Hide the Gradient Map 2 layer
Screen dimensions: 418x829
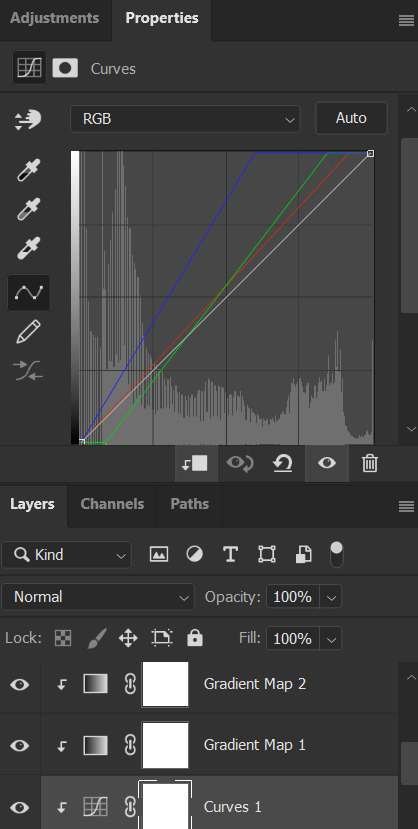point(20,685)
